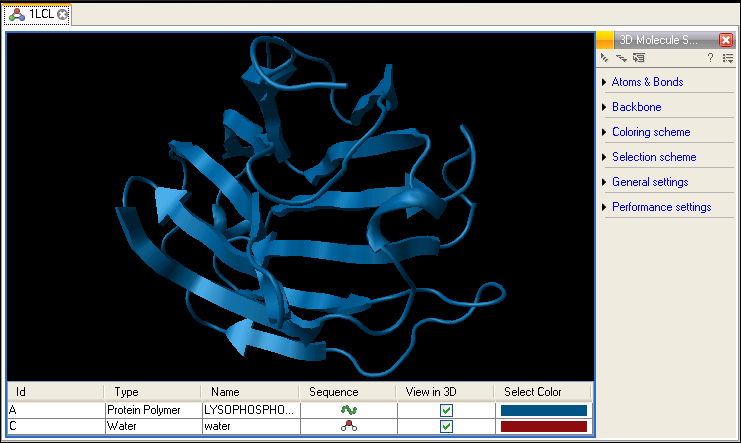Select the Protein Polymer type cell
This screenshot has width=741, height=443.
coord(153,410)
